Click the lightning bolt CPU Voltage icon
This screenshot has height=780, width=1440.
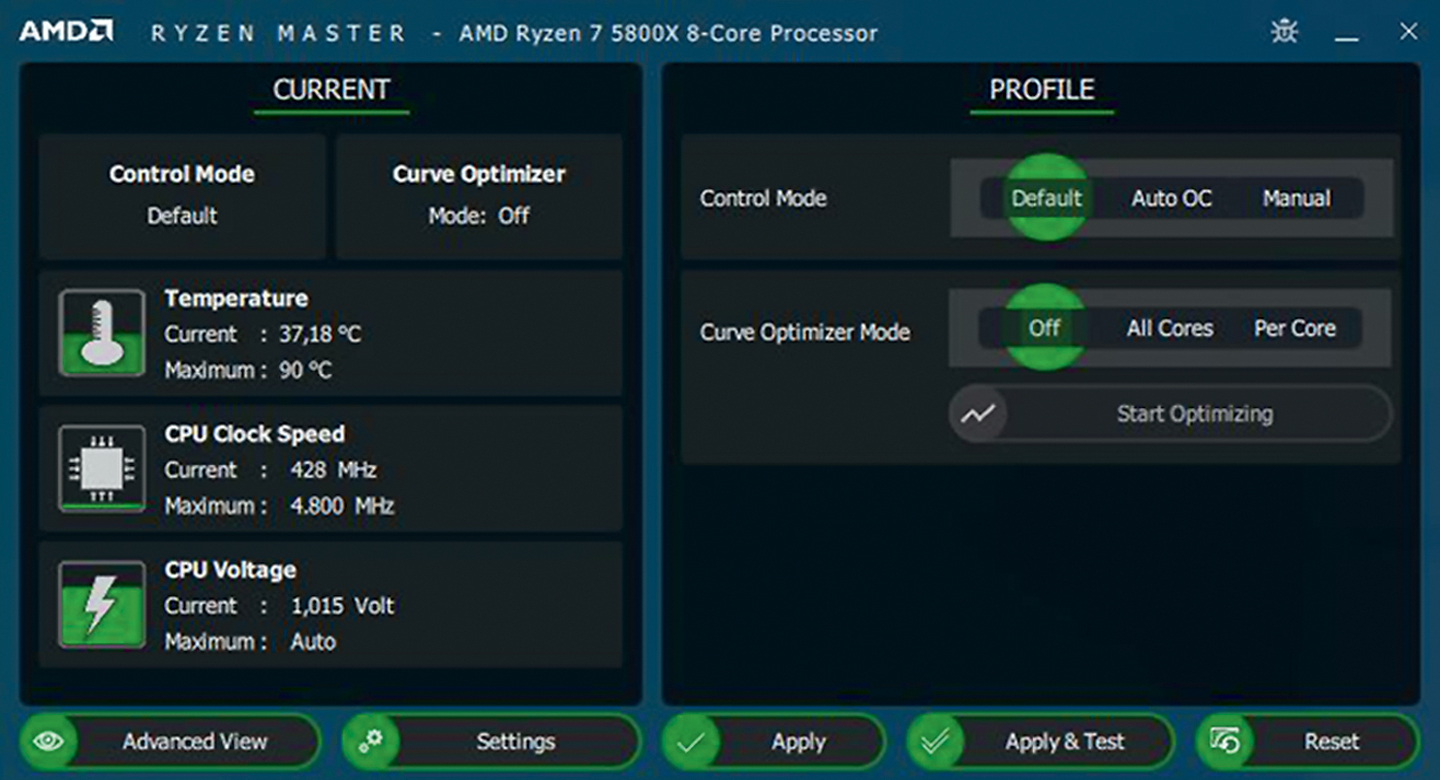click(x=101, y=605)
